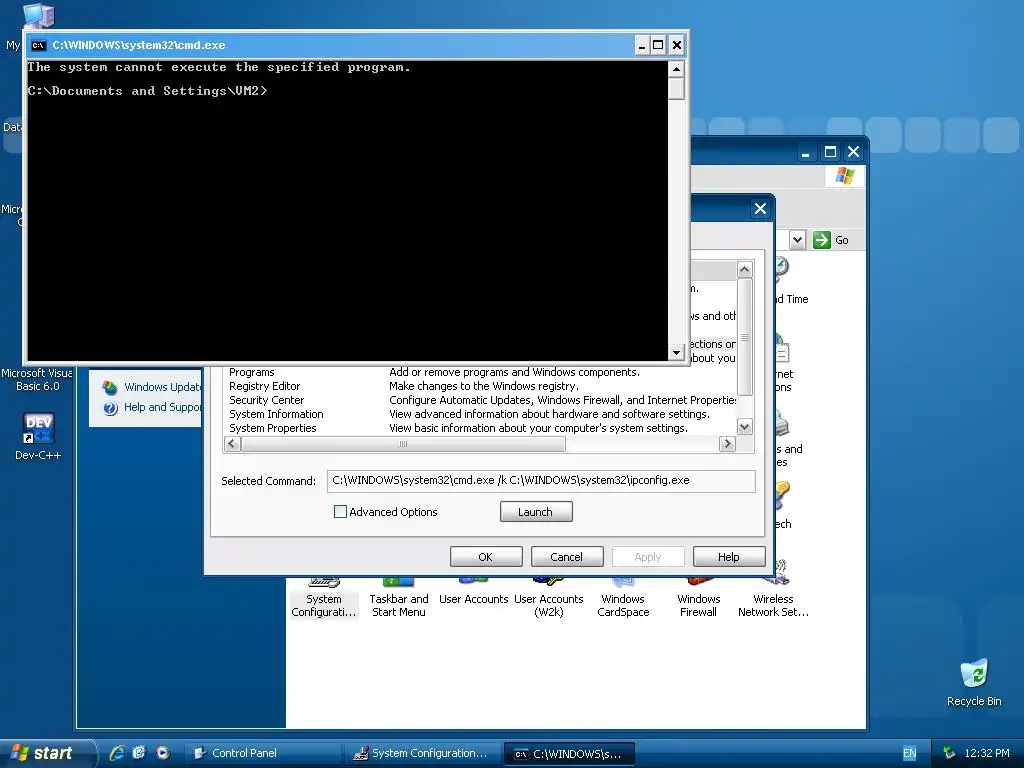Viewport: 1024px width, 768px height.
Task: Click scroll-right arrow of tools list
Action: pyautogui.click(x=727, y=444)
